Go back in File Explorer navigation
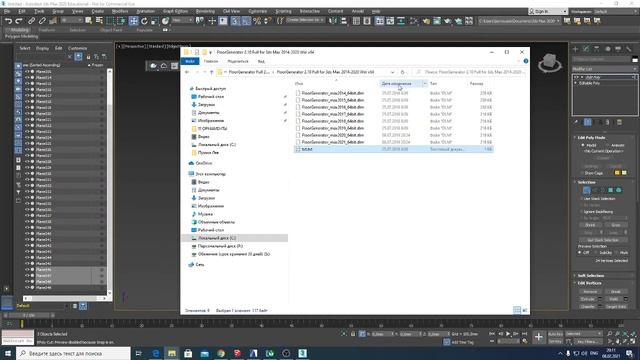Viewport: 640px width, 360px height. click(187, 72)
